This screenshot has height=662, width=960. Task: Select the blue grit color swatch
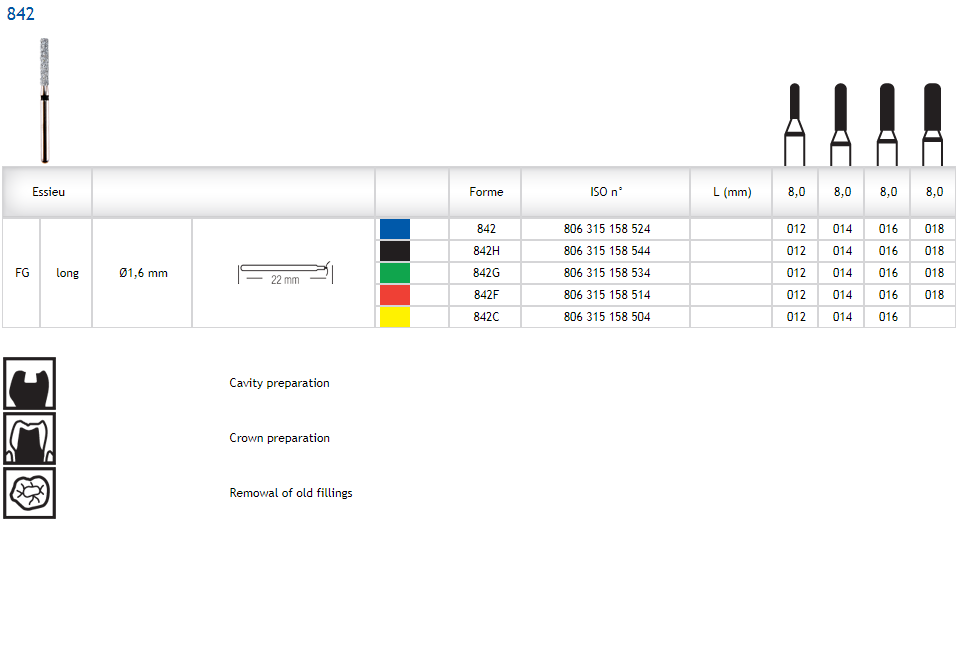395,229
